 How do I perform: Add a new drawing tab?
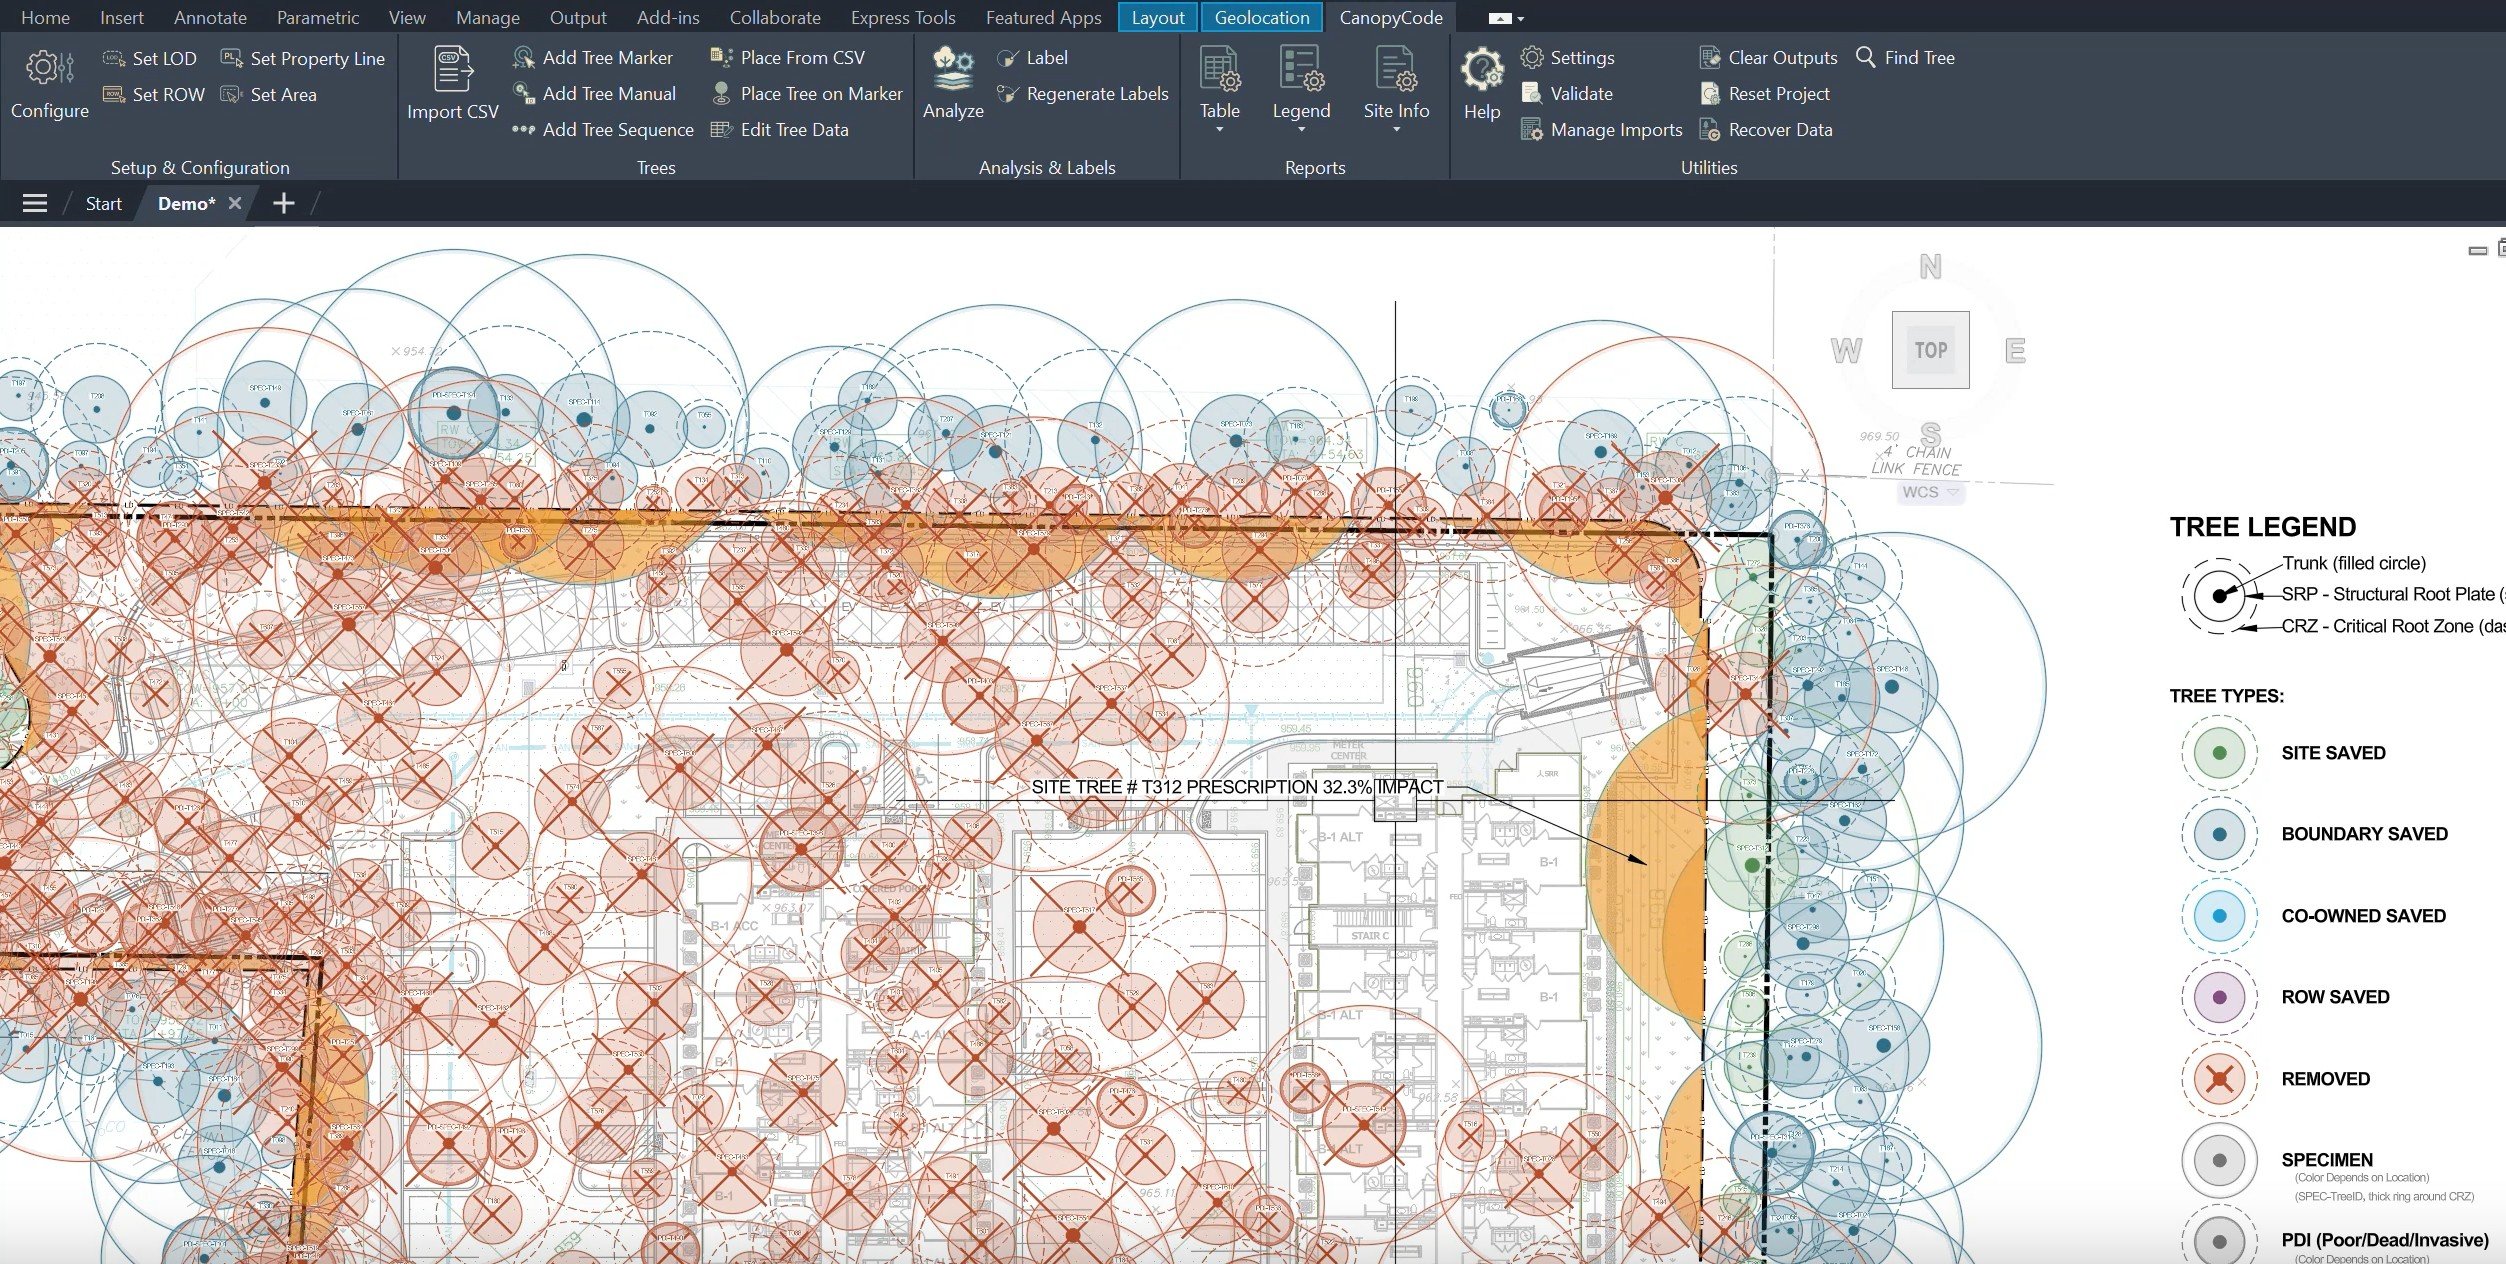point(284,203)
